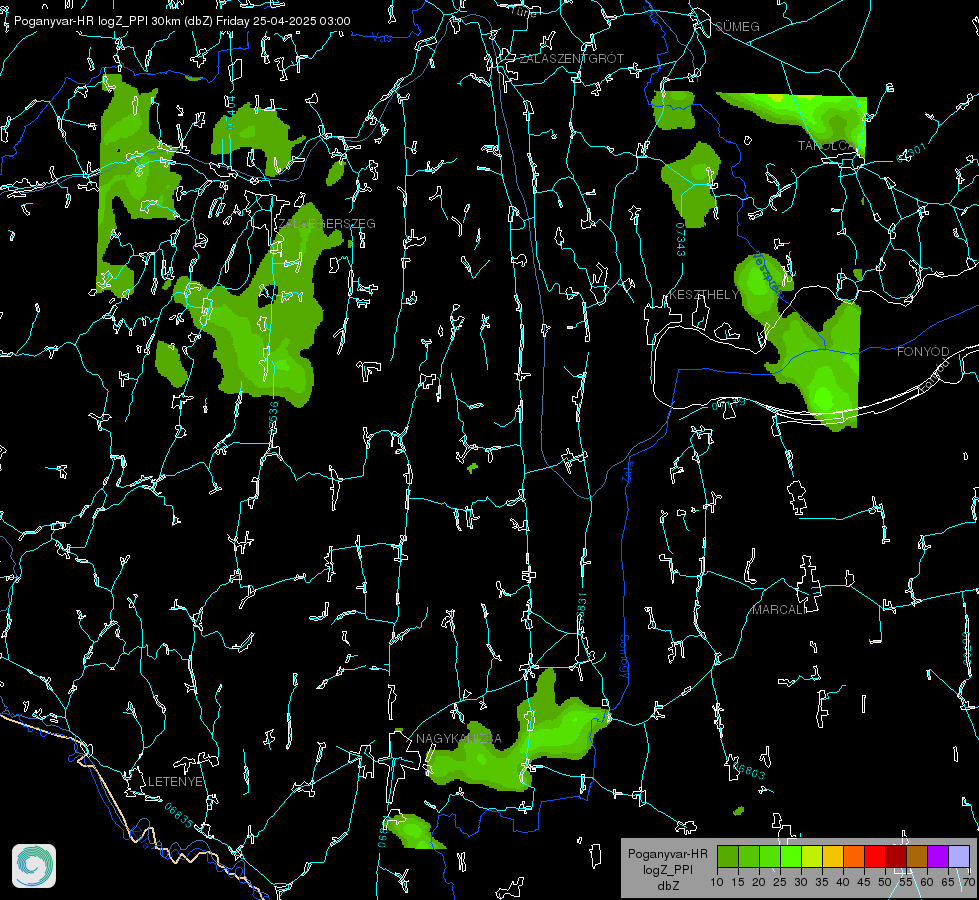This screenshot has height=900, width=979.
Task: Click the legend scale value "70"
Action: pyautogui.click(x=968, y=883)
